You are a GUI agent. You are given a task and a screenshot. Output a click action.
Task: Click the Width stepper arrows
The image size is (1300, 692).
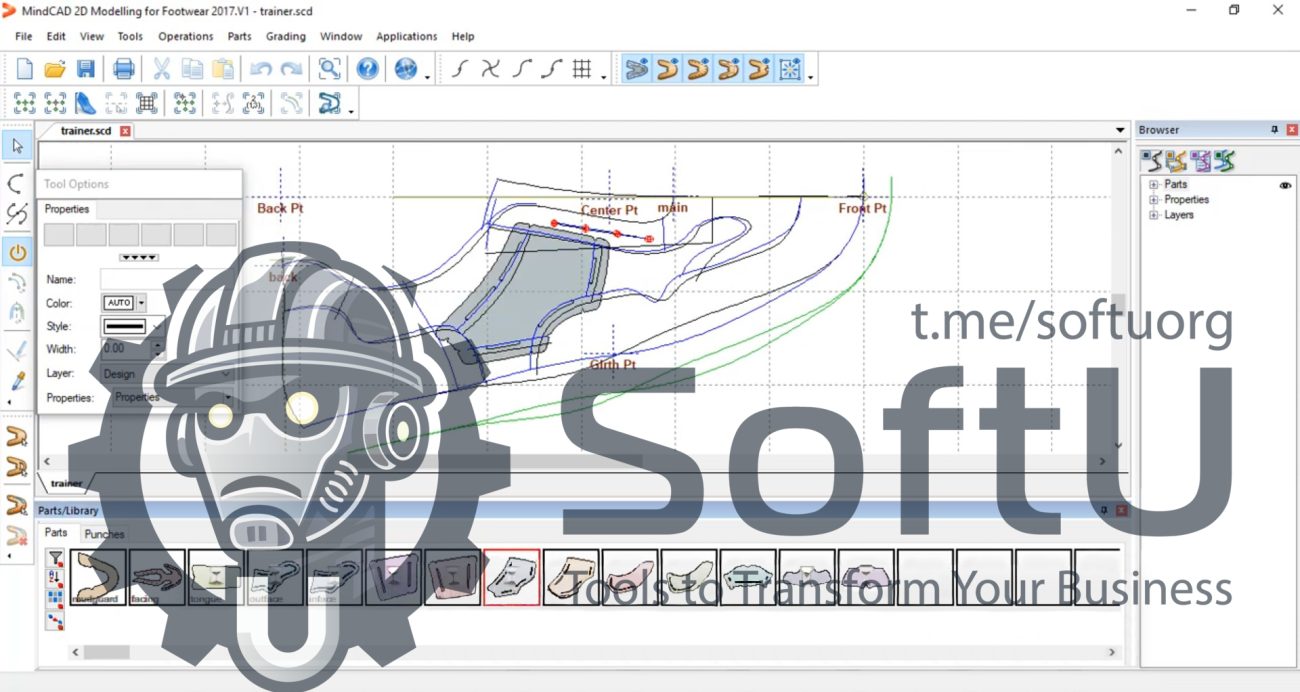[158, 349]
